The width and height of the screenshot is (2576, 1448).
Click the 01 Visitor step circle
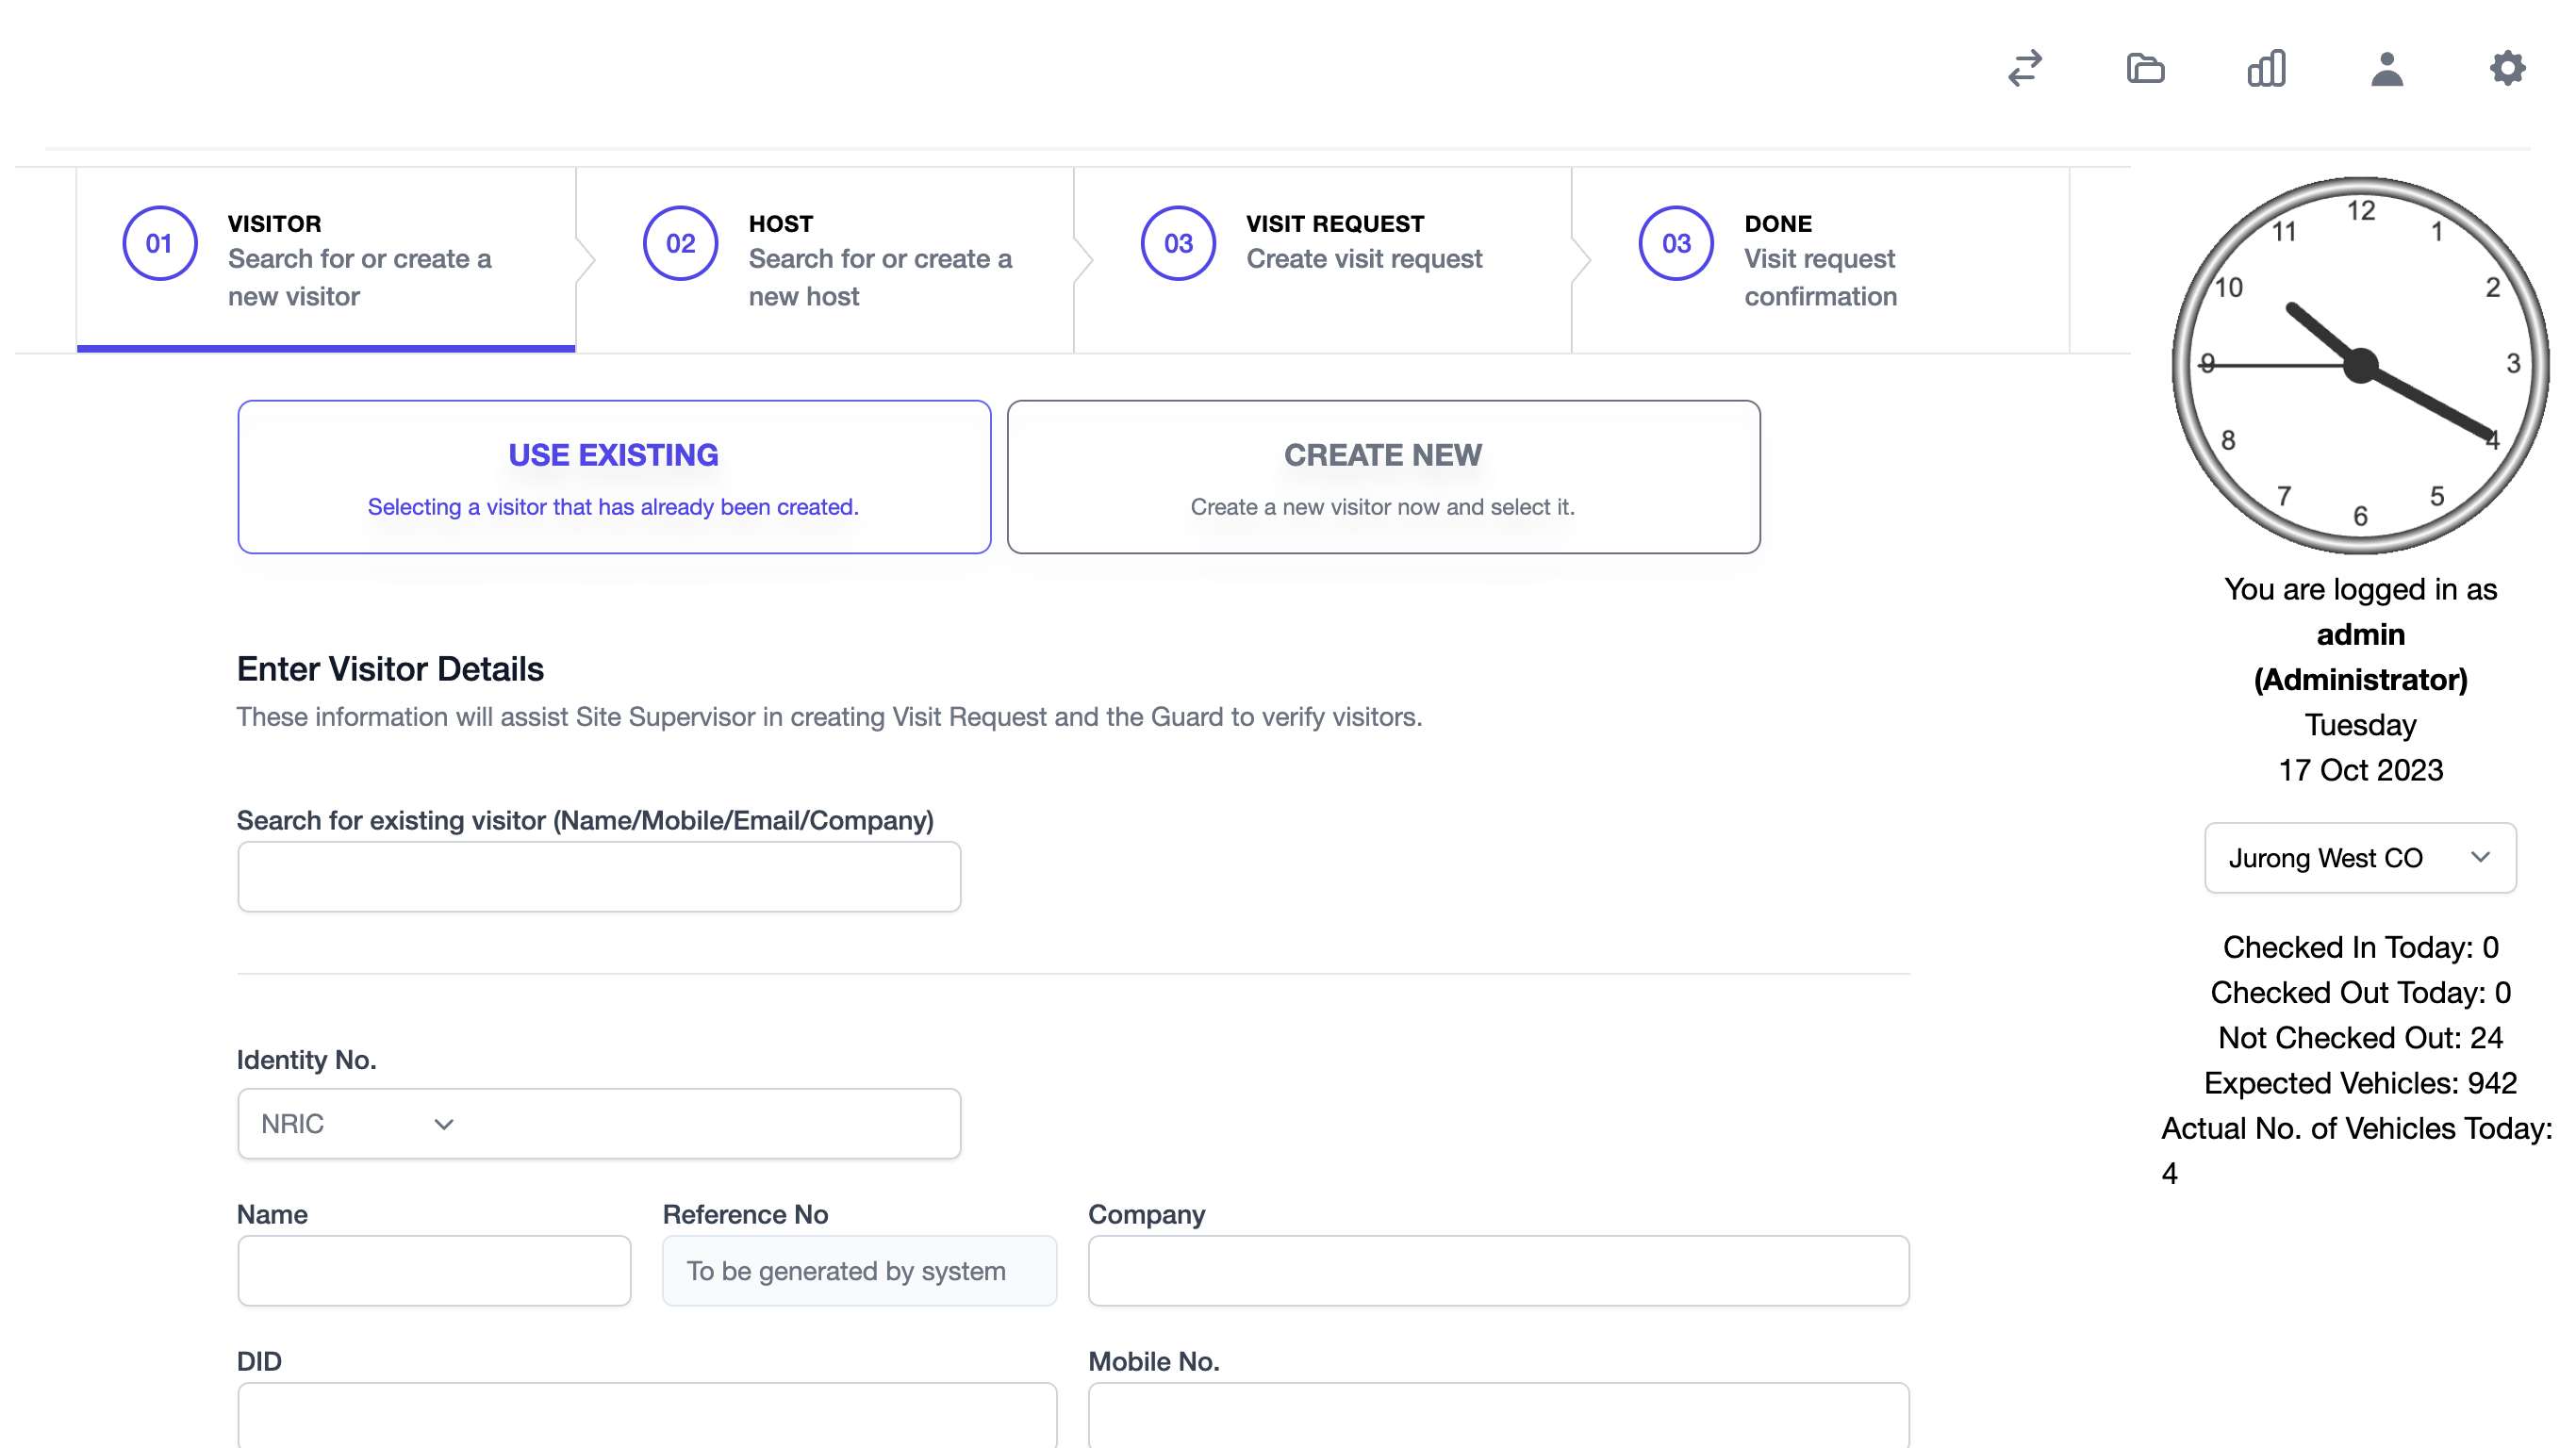click(x=159, y=243)
